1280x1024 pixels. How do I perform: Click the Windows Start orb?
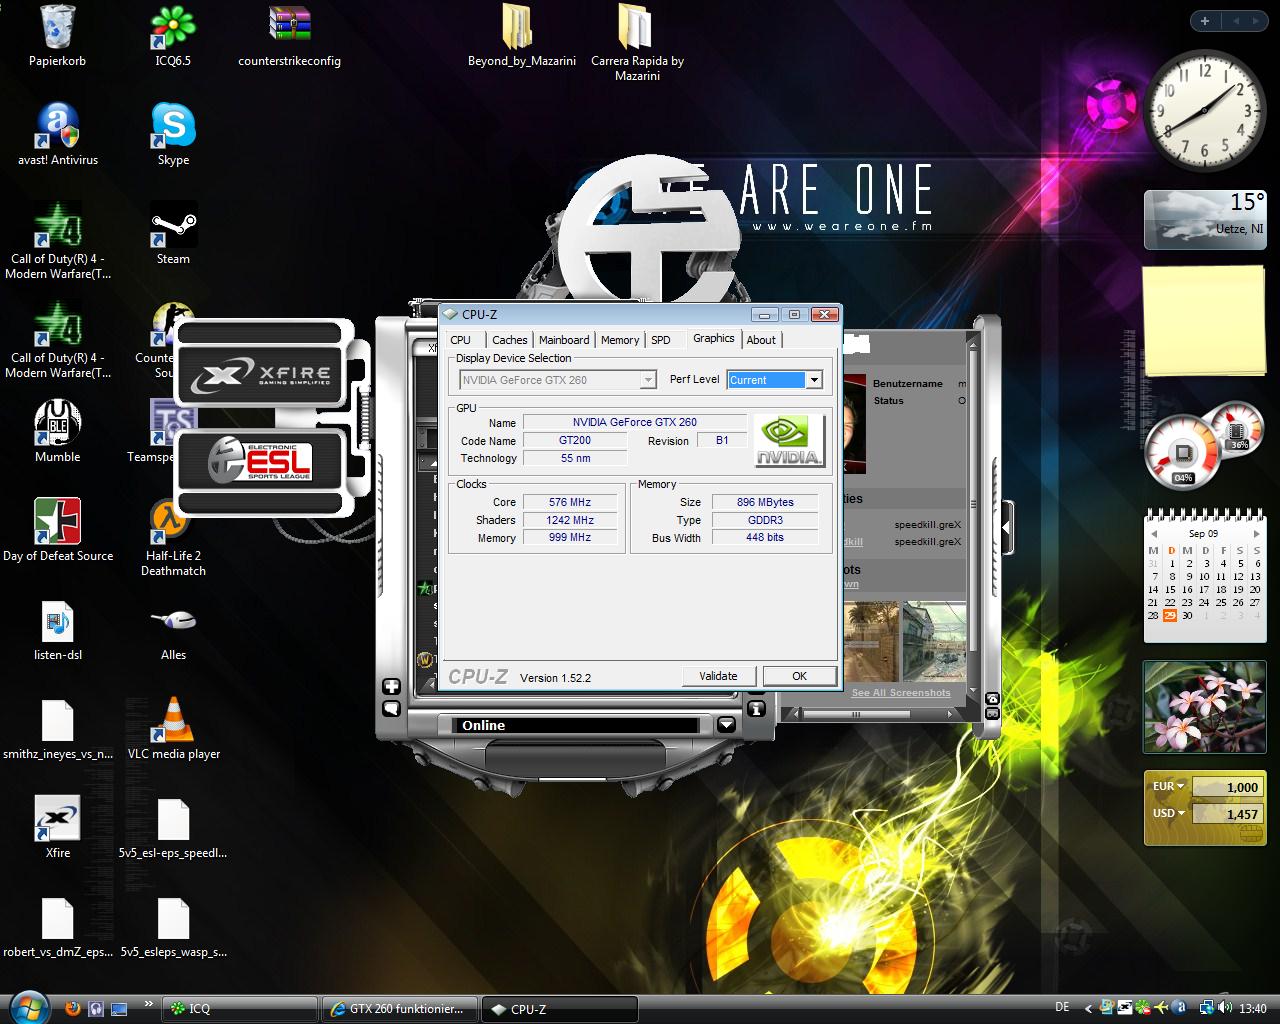tap(27, 1006)
